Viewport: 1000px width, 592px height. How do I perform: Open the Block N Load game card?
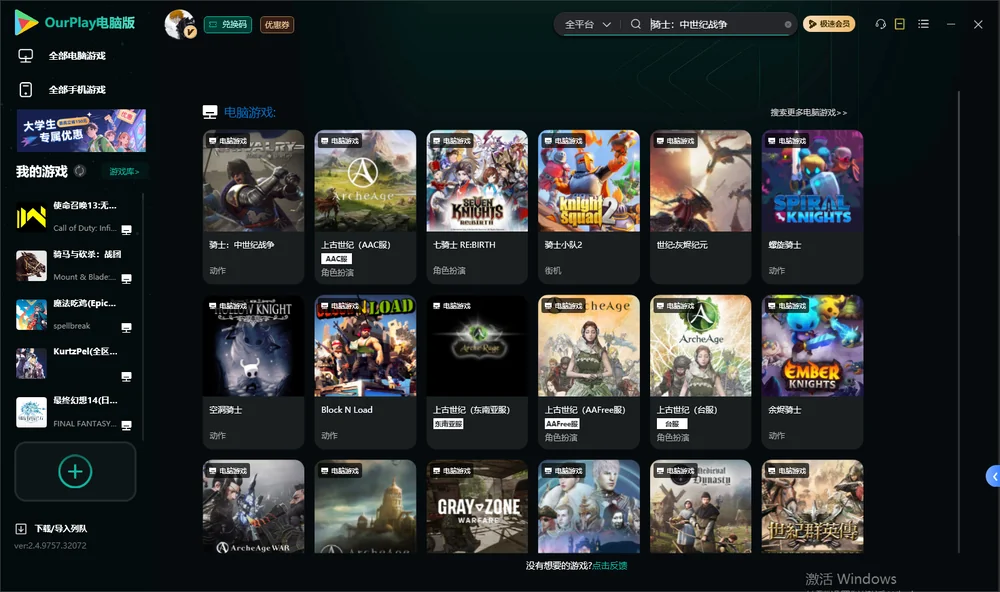365,372
